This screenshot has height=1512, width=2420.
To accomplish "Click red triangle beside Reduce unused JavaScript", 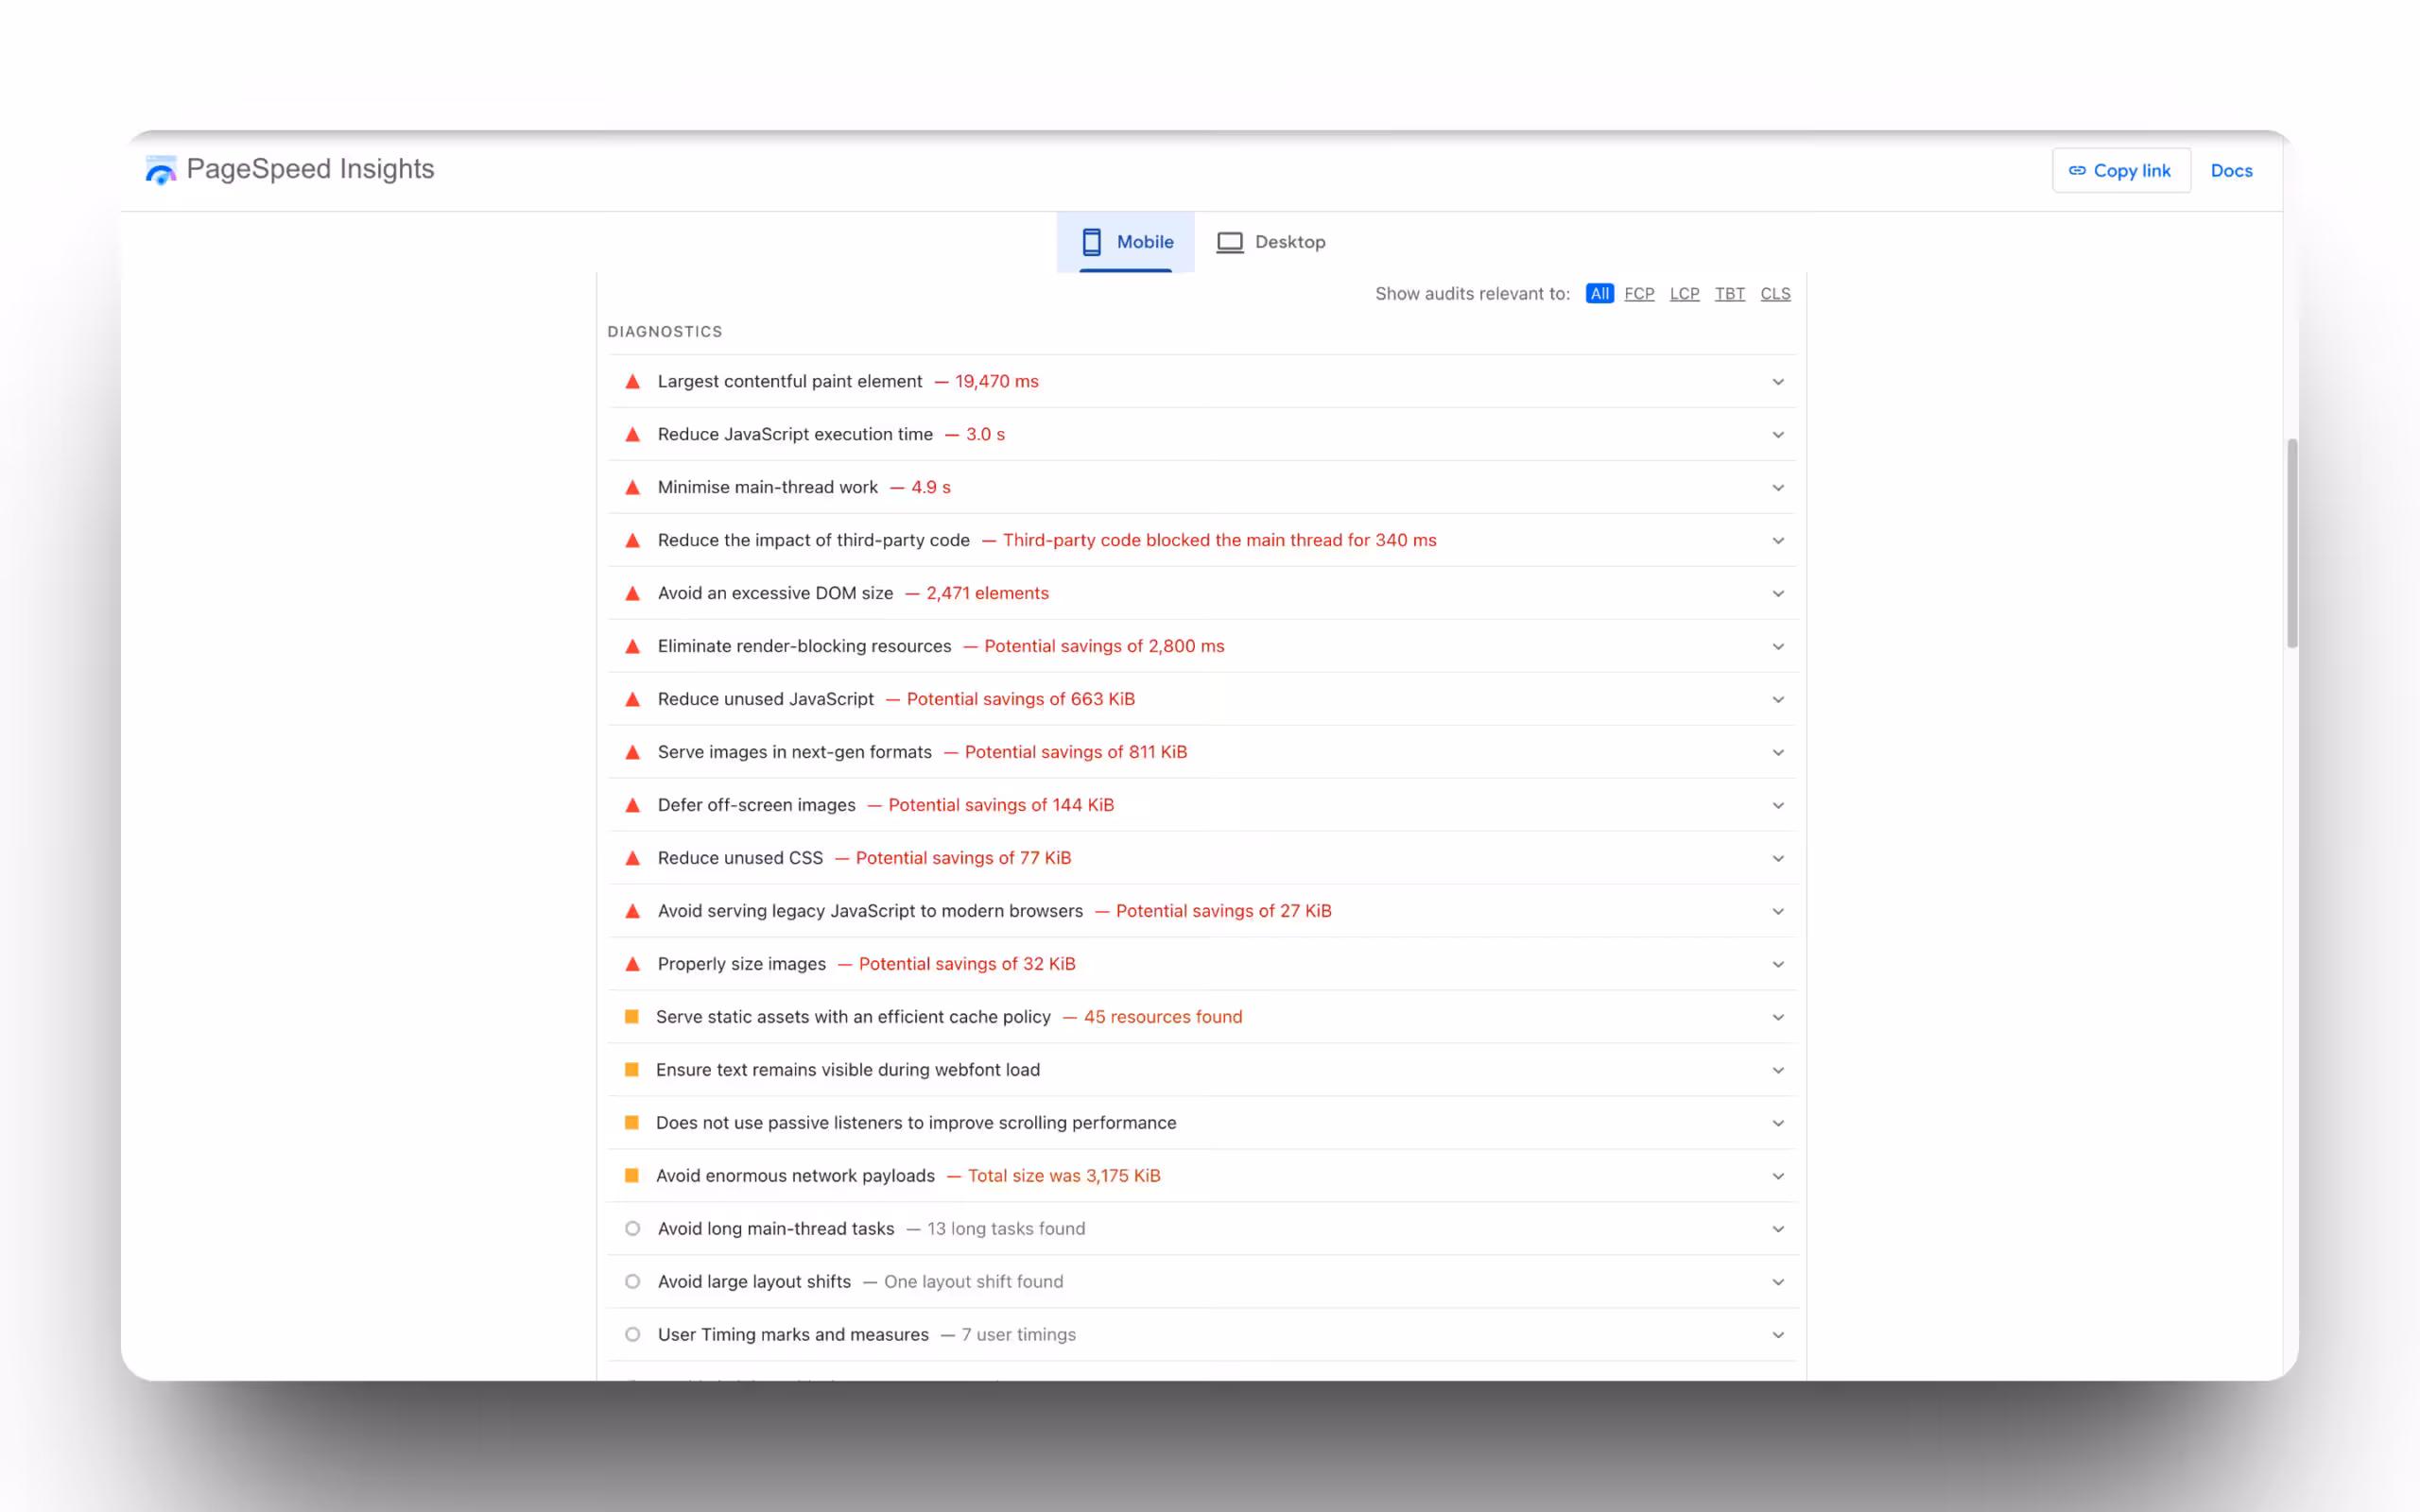I will point(632,700).
